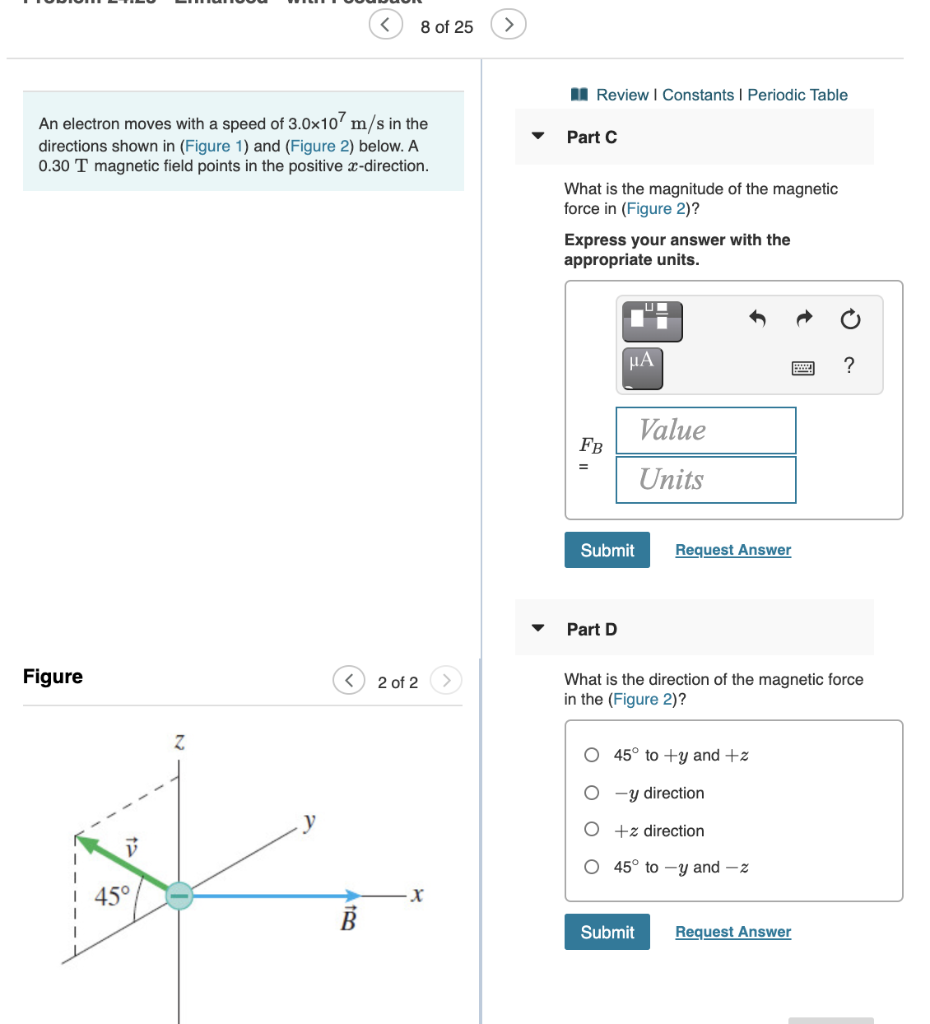Select 45° to +y and +z
The image size is (930, 1024).
point(591,755)
